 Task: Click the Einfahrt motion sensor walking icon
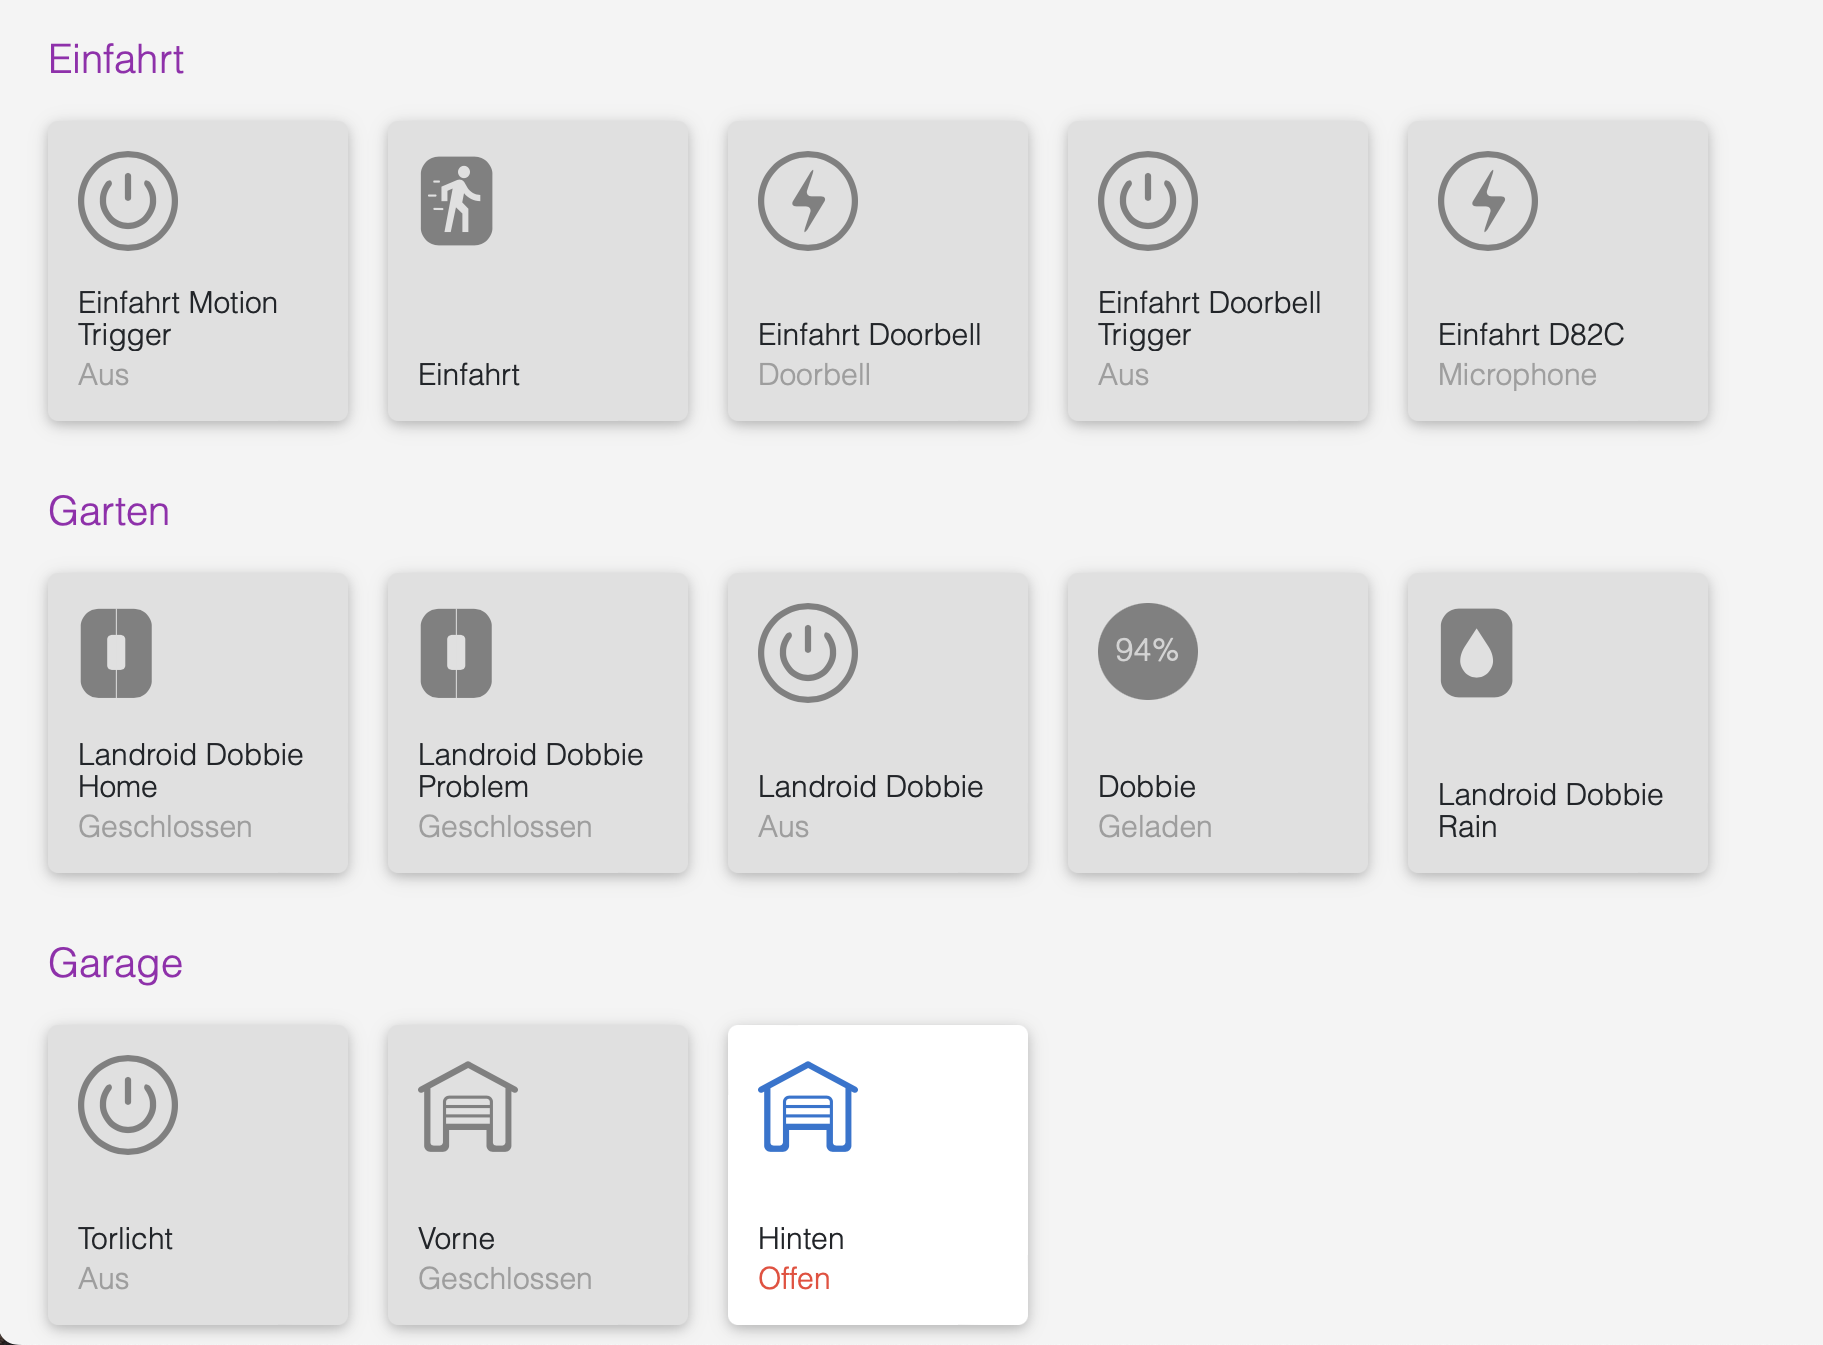coord(457,201)
